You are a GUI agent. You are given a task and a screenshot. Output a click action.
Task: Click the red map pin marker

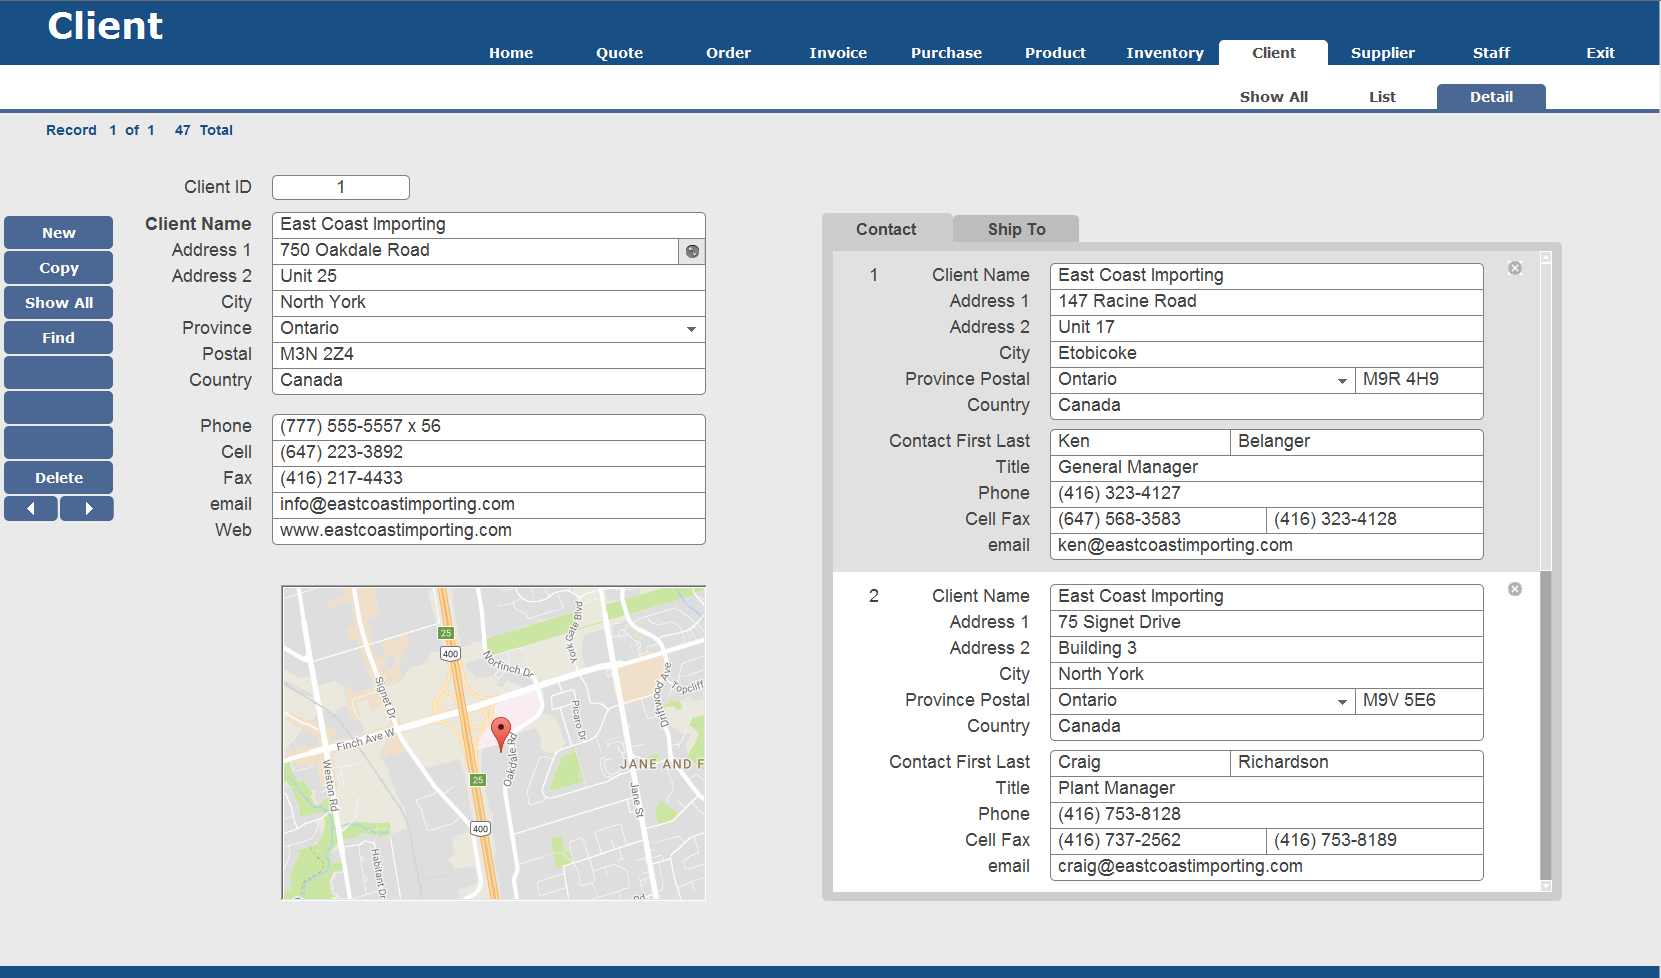[501, 731]
